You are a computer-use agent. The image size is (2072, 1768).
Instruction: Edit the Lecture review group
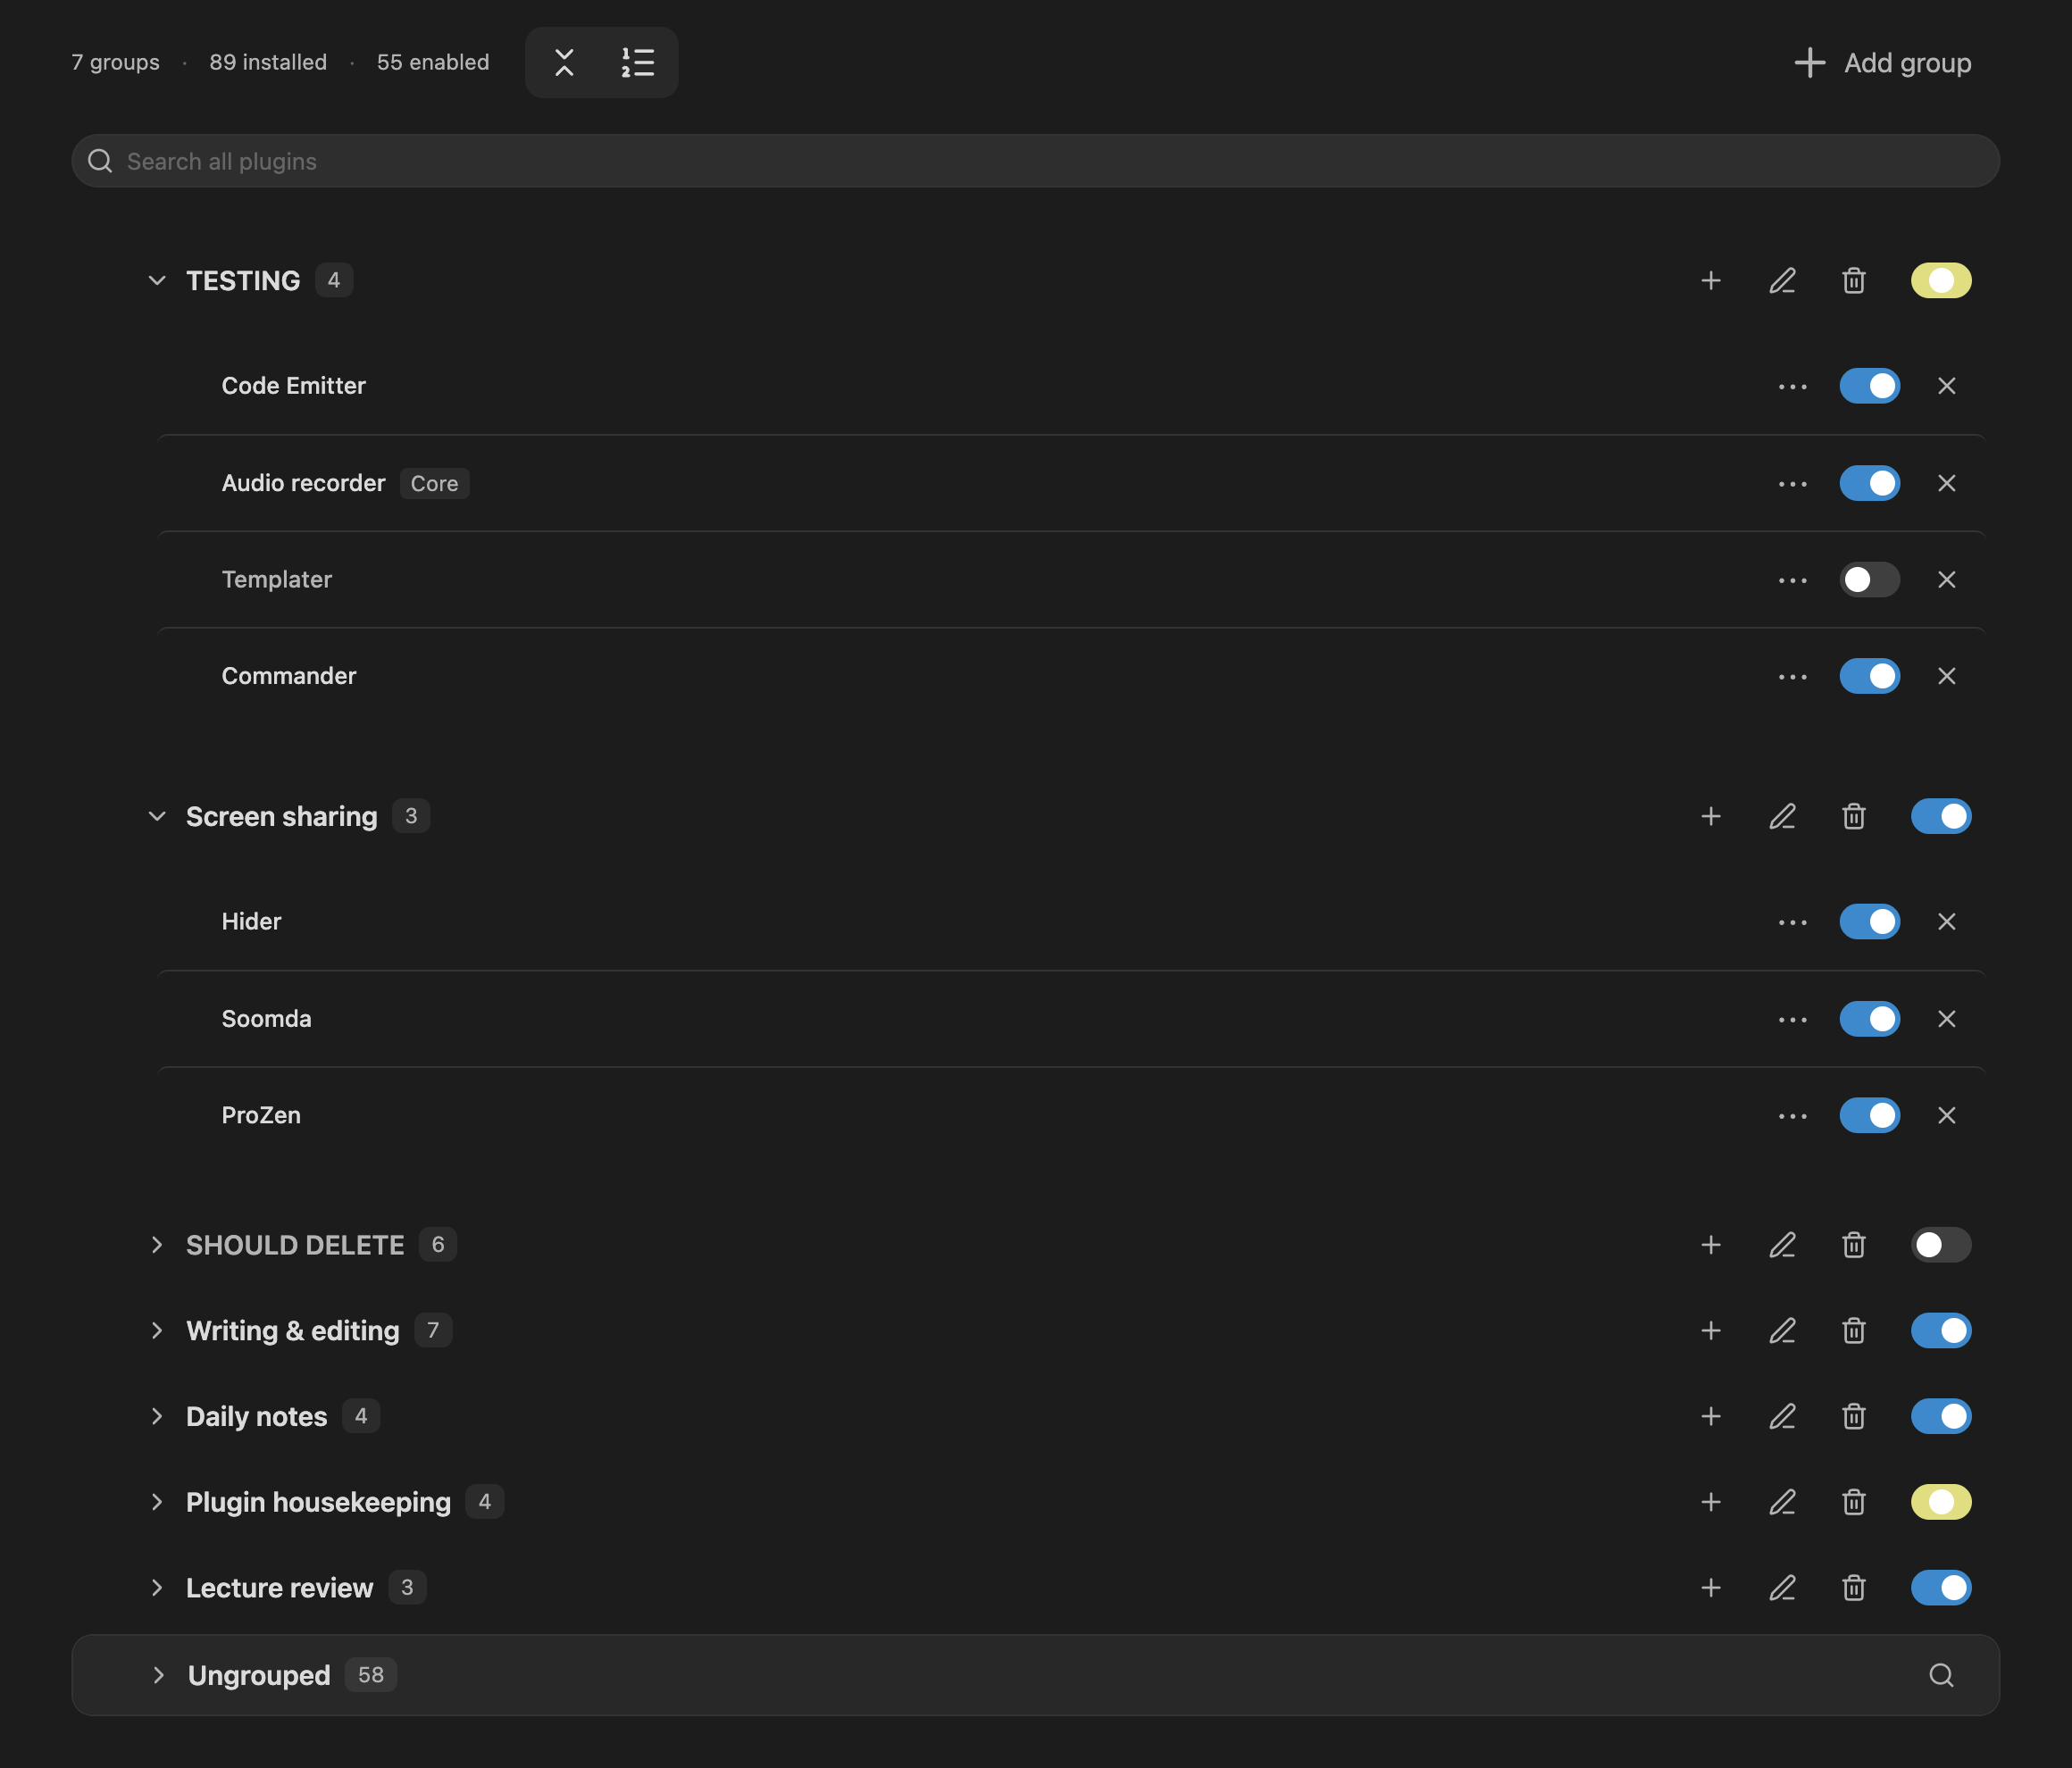pos(1782,1588)
